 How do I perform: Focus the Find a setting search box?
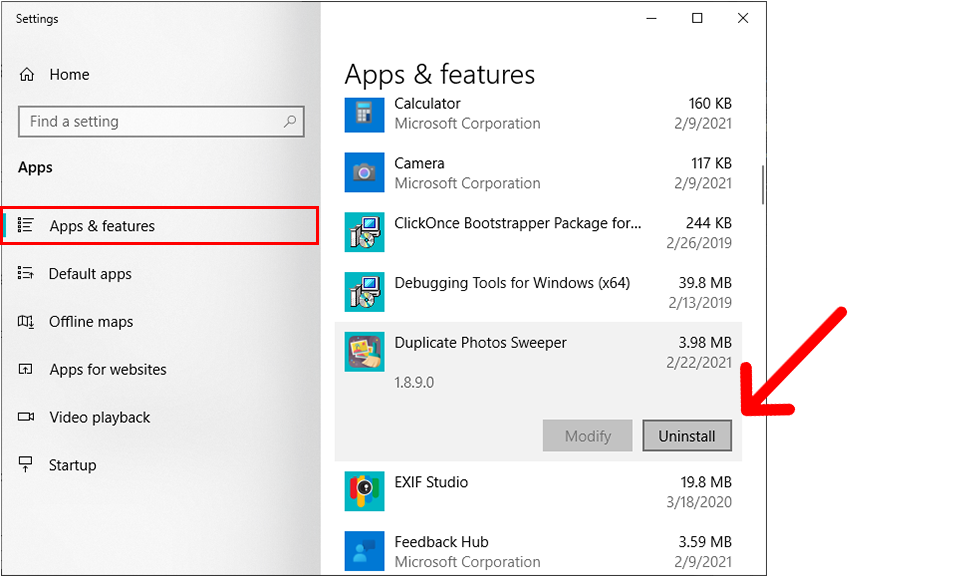click(x=161, y=122)
